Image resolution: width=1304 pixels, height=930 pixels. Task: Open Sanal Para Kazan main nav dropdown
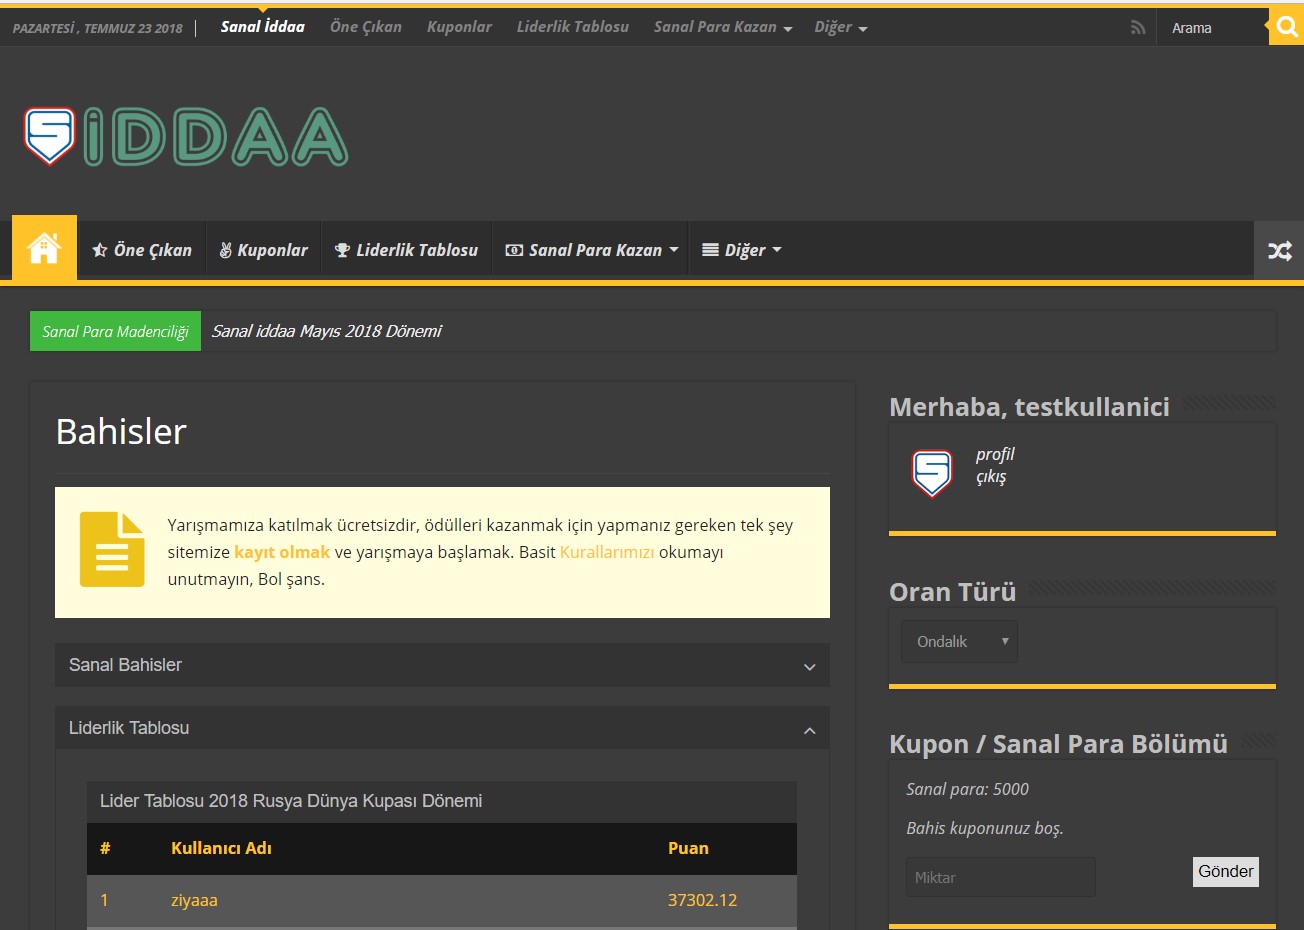(592, 250)
